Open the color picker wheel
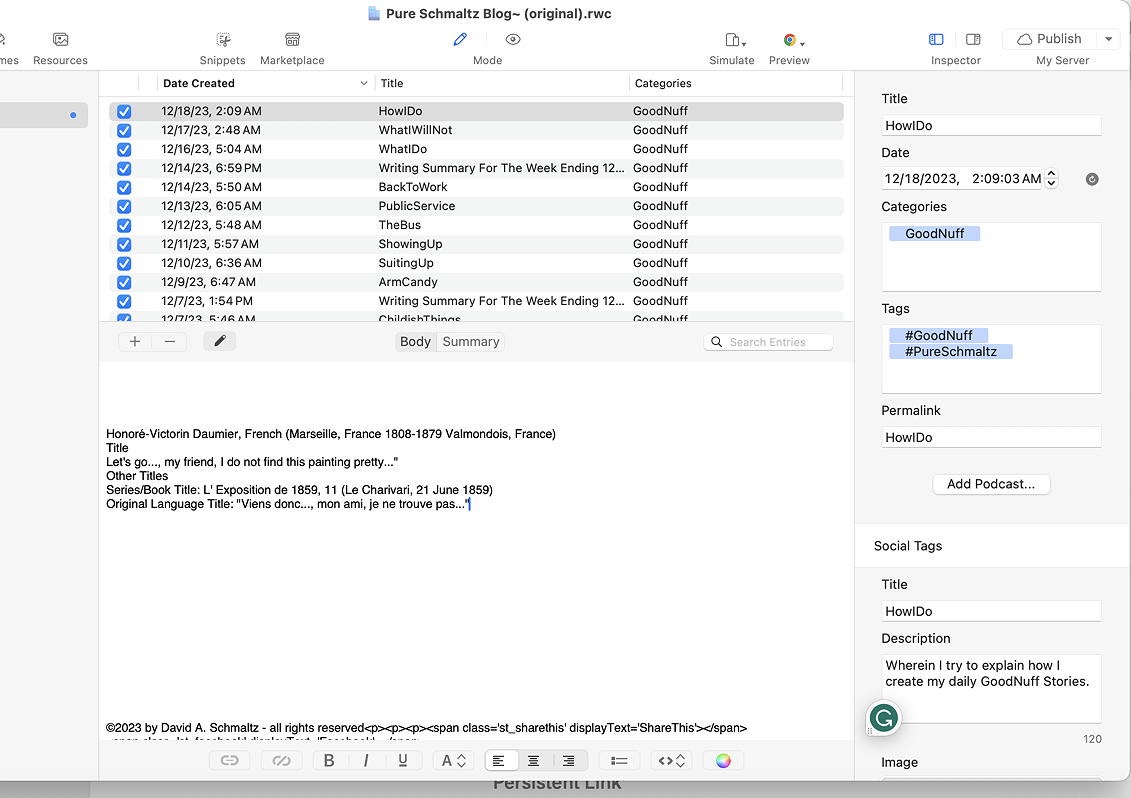Viewport: 1131px width, 798px height. click(x=723, y=760)
